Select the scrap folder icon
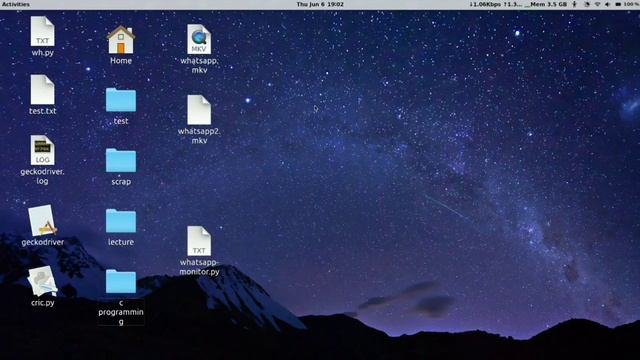Image resolution: width=640 pixels, height=360 pixels. 121,160
